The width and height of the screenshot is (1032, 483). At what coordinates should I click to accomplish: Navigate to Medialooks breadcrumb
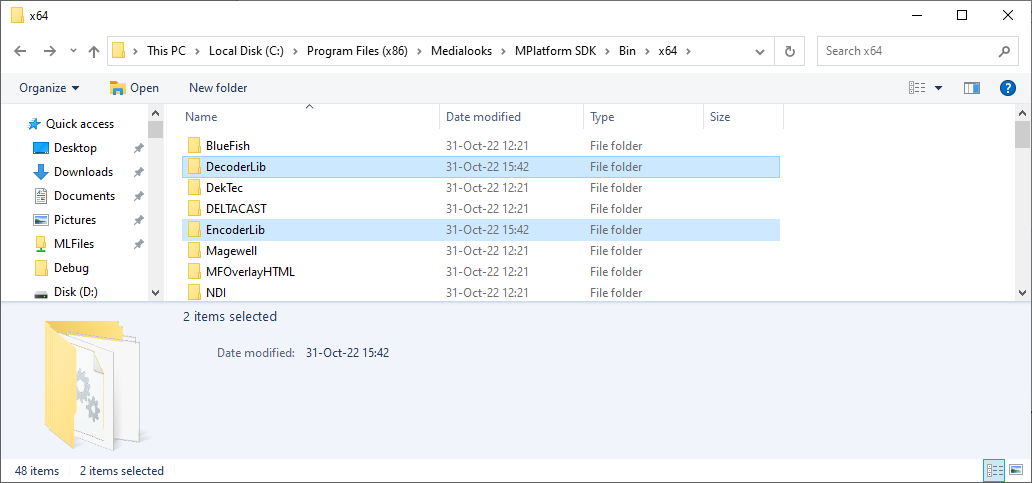coord(461,51)
